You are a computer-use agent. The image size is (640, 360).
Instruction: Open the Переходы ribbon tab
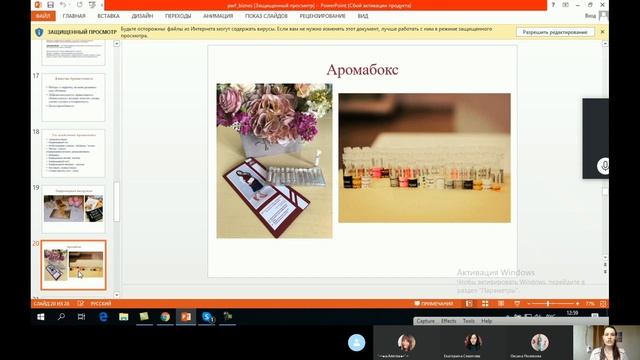pos(178,16)
